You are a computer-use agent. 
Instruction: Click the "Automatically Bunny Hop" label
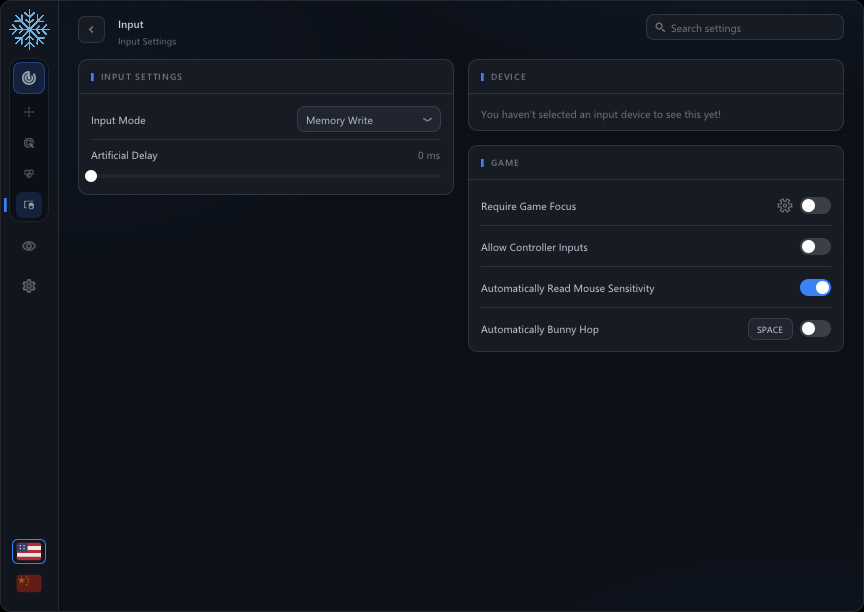[x=539, y=329]
